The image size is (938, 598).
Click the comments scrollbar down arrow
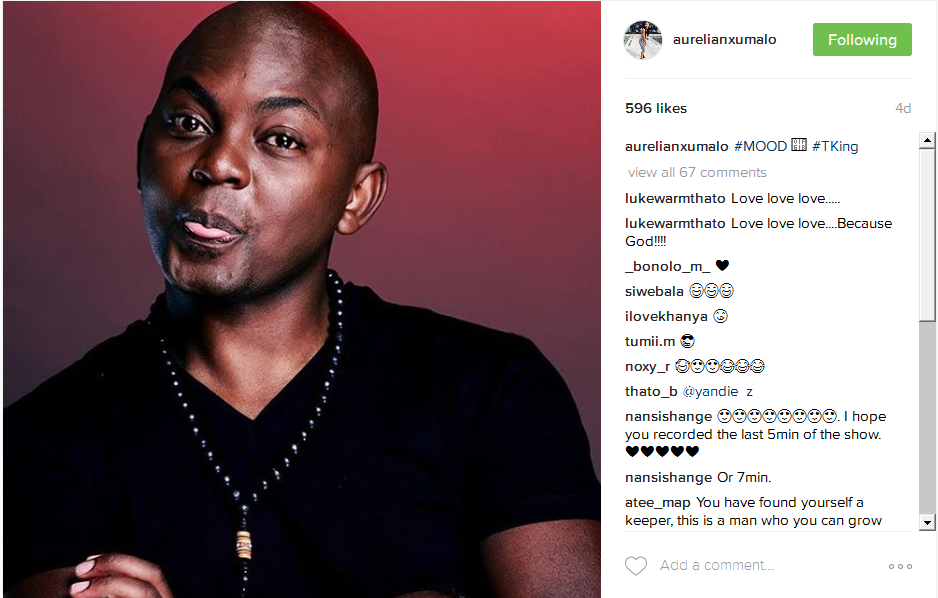927,522
